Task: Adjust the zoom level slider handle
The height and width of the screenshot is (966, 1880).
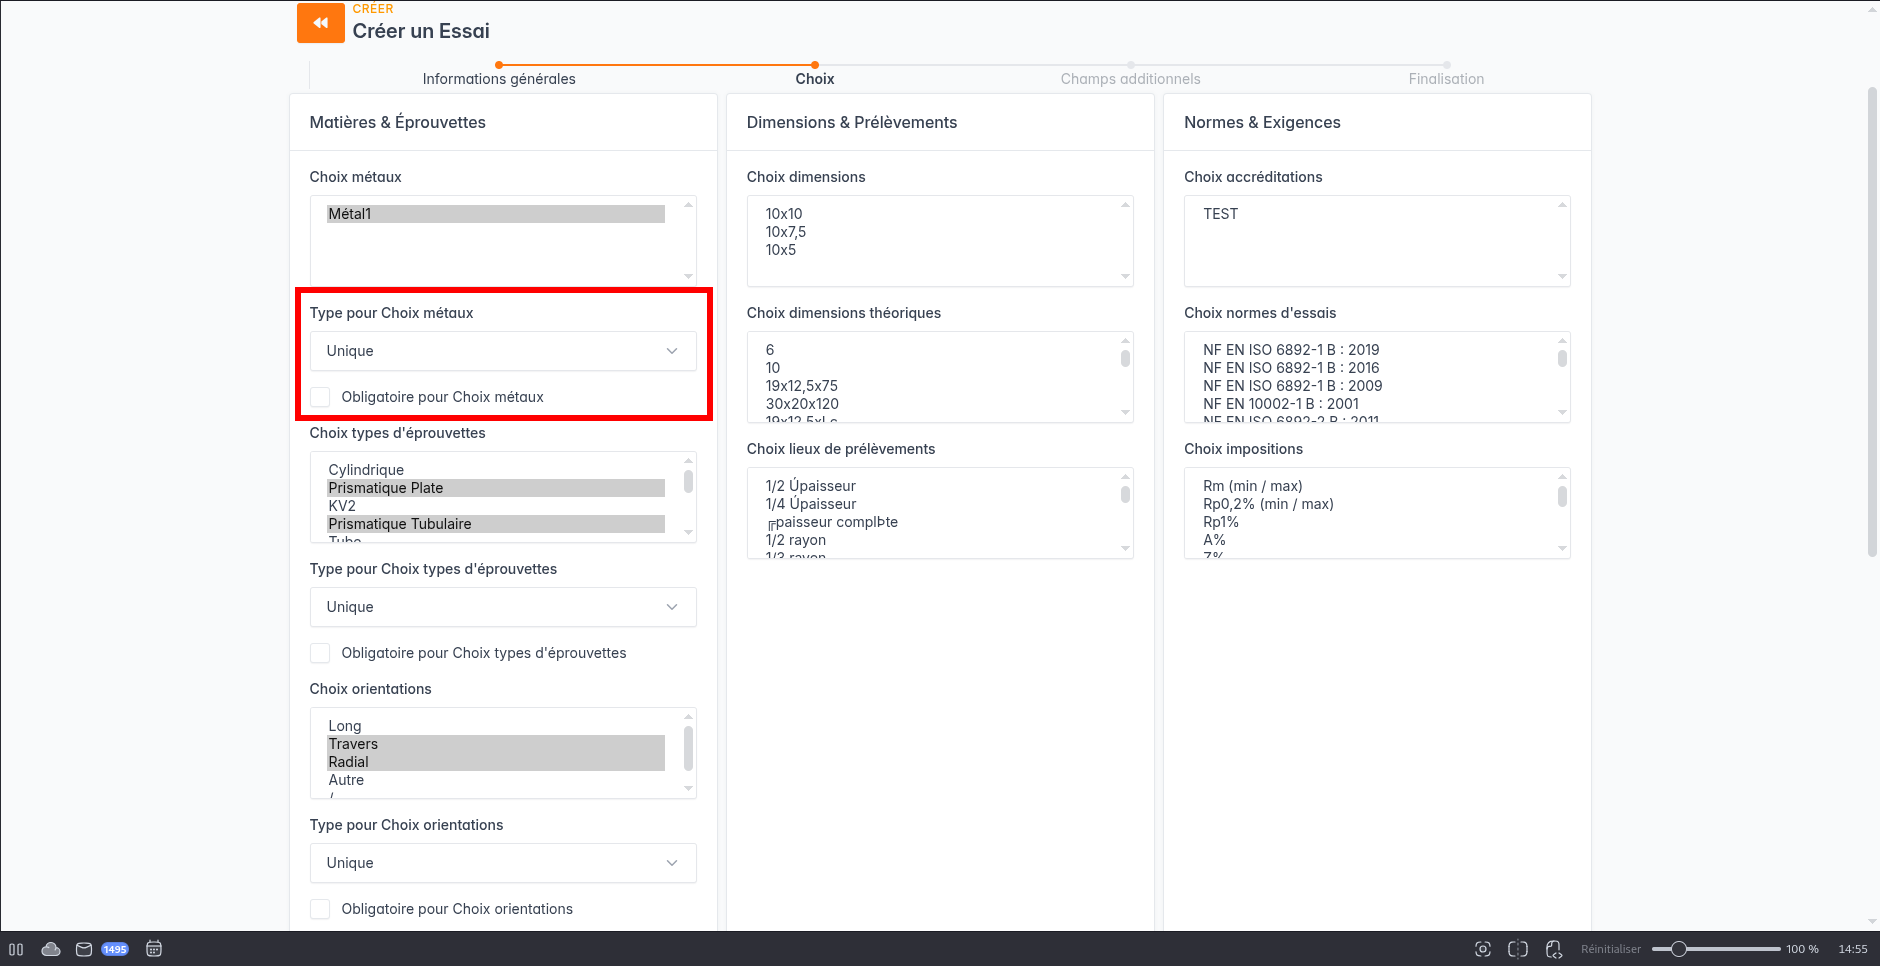Action: tap(1679, 949)
